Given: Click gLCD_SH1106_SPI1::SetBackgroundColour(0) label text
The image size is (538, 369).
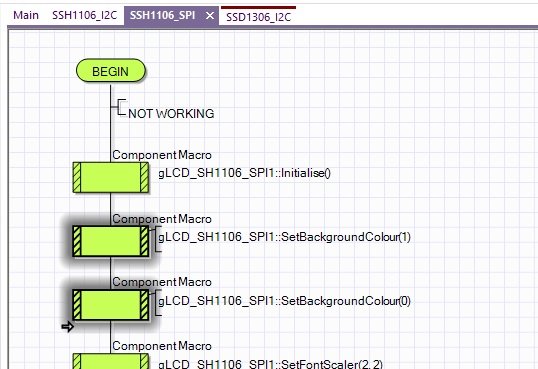Looking at the screenshot, I should click(284, 301).
